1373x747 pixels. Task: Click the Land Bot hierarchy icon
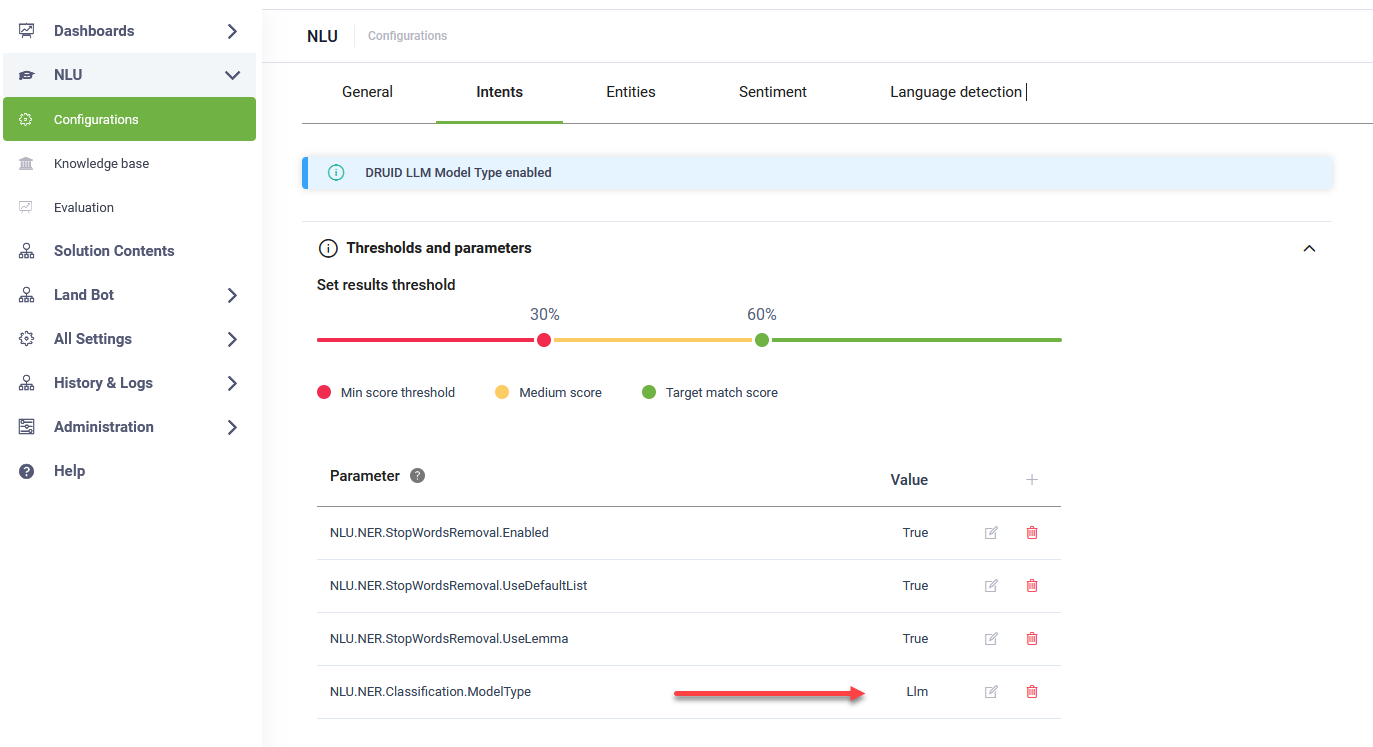pos(27,295)
